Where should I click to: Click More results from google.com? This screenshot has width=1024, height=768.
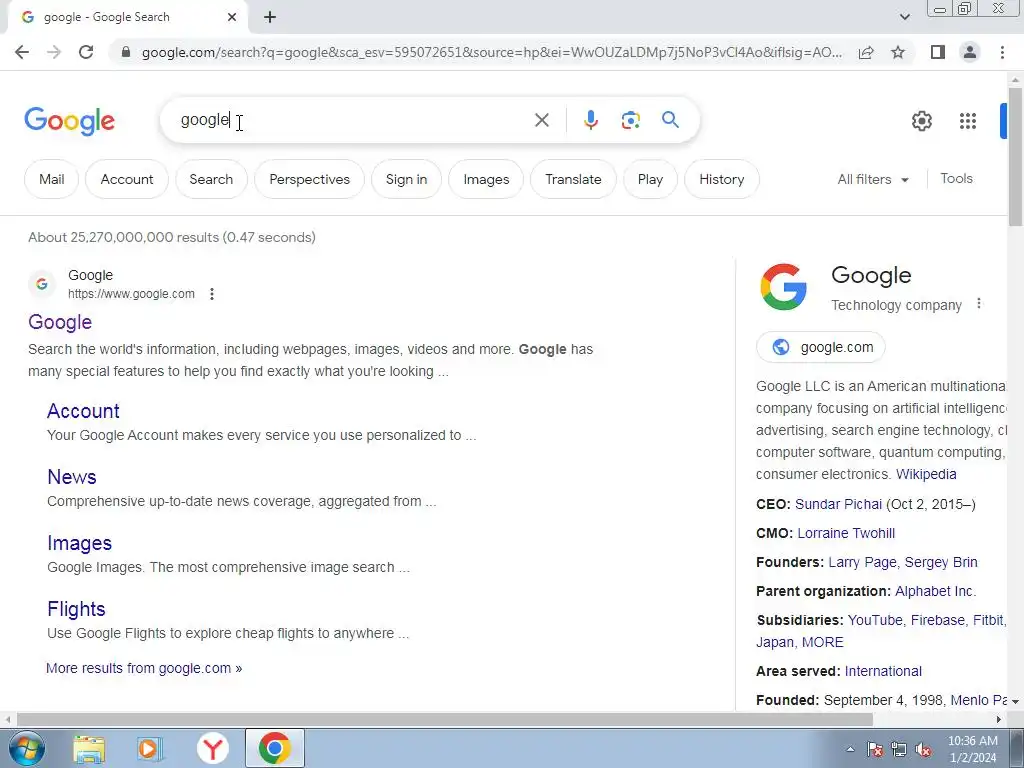click(144, 668)
